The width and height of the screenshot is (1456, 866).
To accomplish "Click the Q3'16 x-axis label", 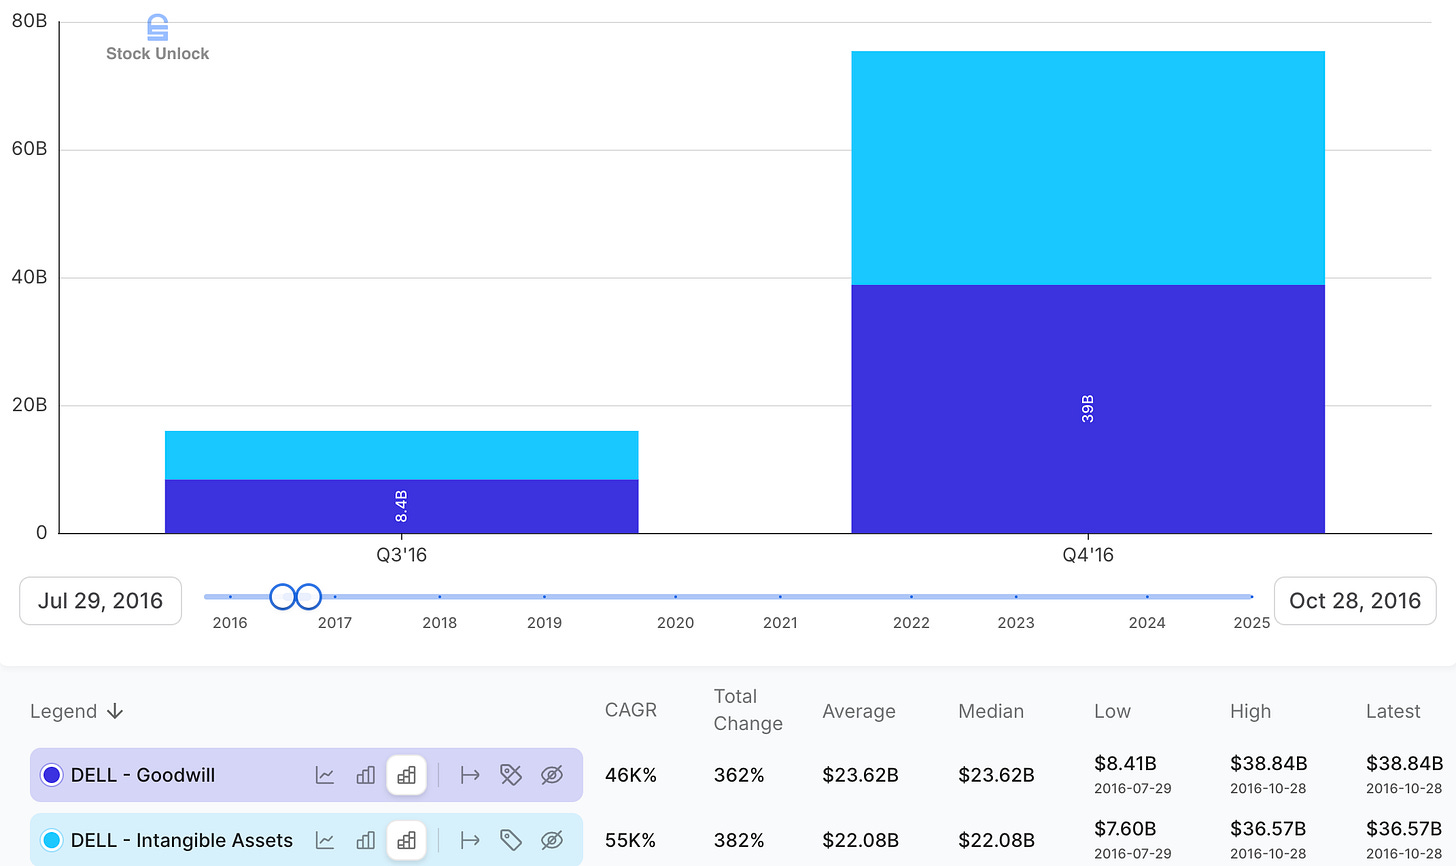I will pos(401,555).
